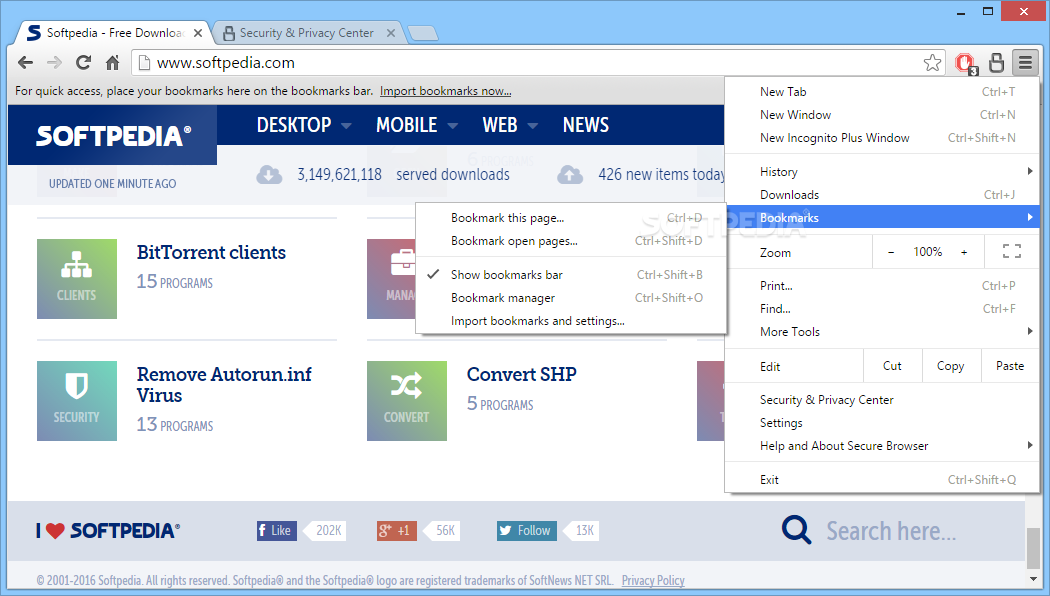Click the Clients category tile icon

(77, 279)
